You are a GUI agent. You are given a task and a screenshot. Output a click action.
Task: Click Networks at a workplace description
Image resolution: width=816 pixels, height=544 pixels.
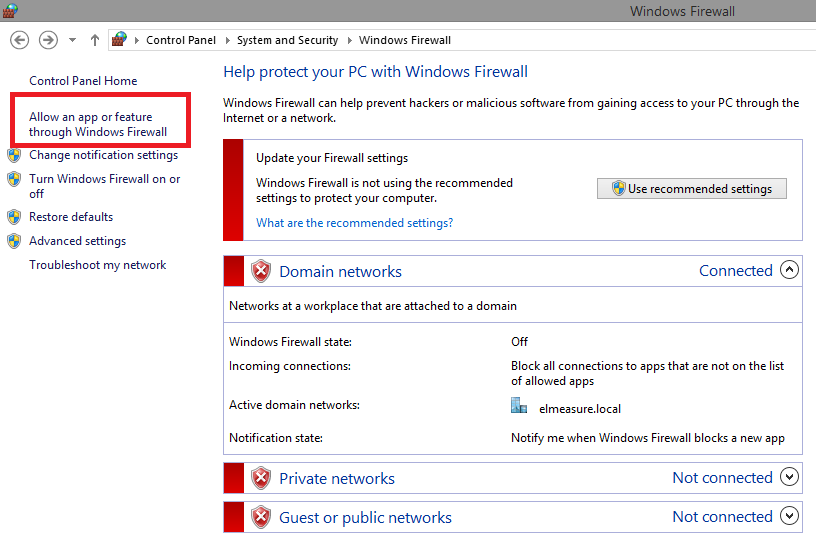373,306
